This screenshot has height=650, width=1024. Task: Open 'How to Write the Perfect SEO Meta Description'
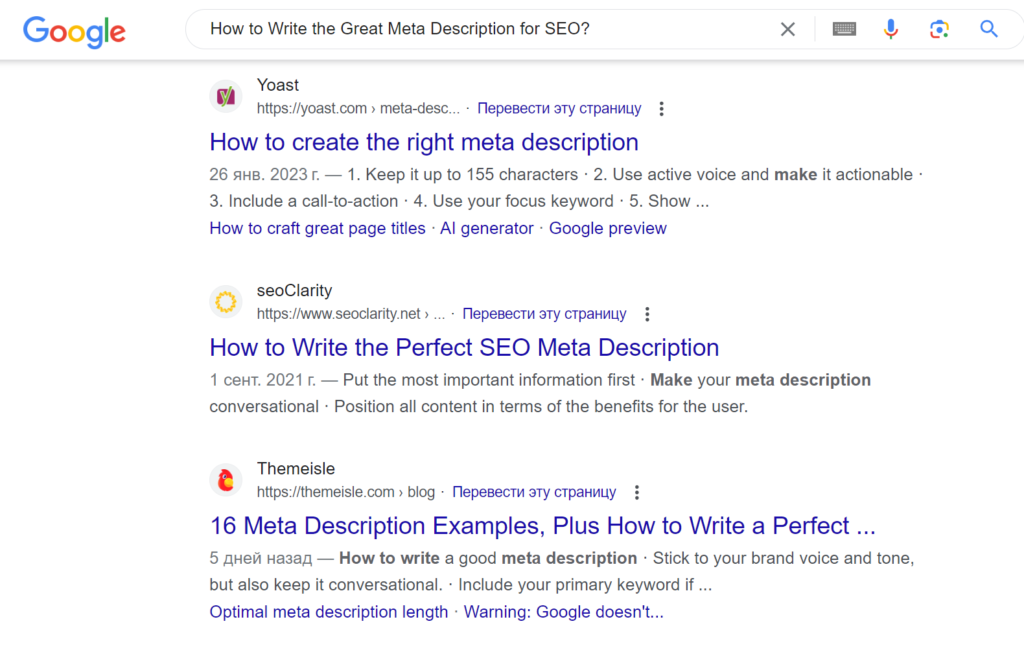464,348
